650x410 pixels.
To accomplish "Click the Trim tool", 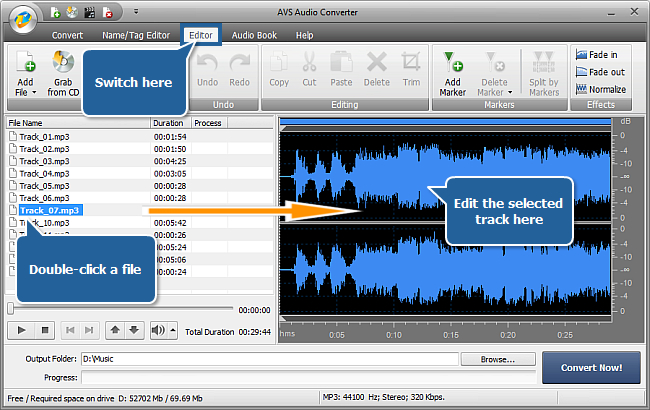I will (x=411, y=70).
